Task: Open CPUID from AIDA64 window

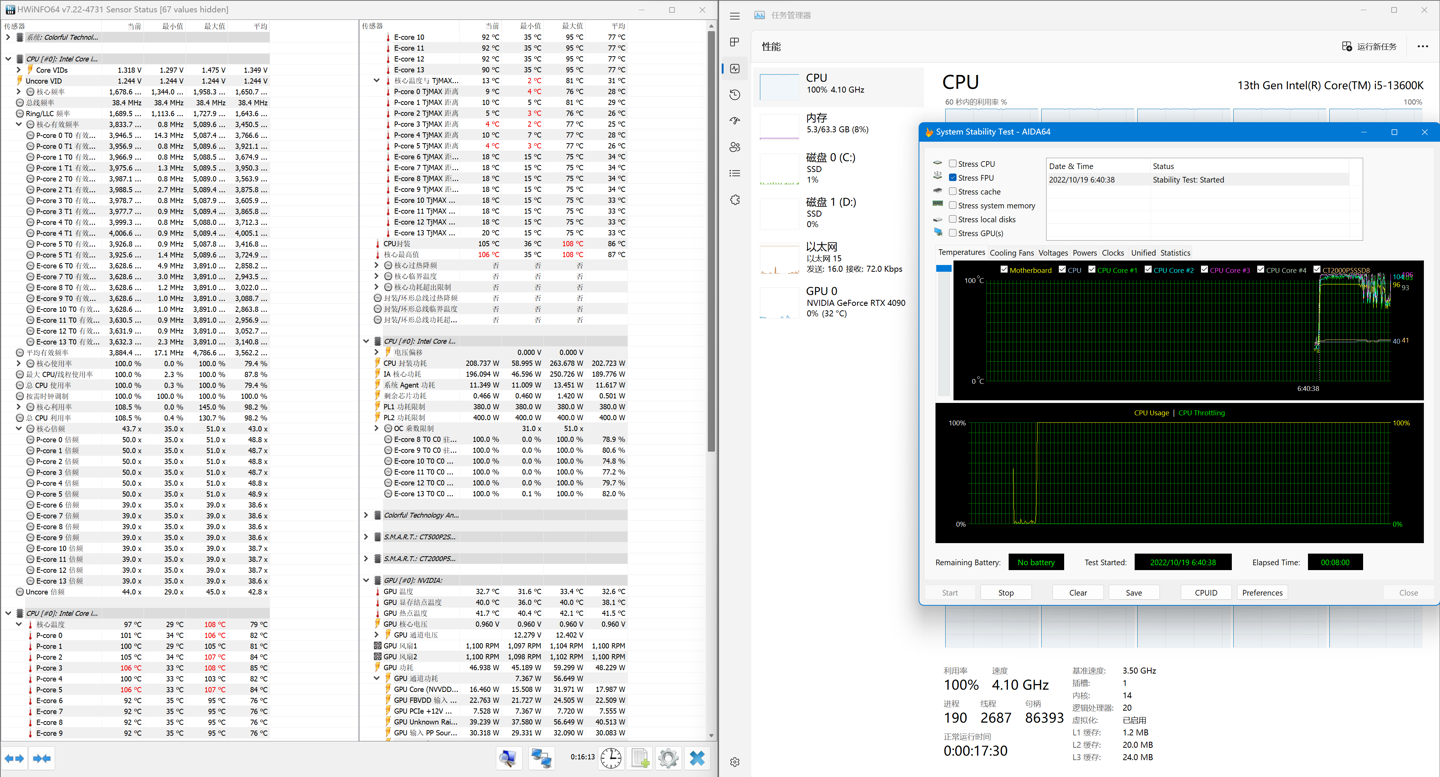Action: 1206,593
